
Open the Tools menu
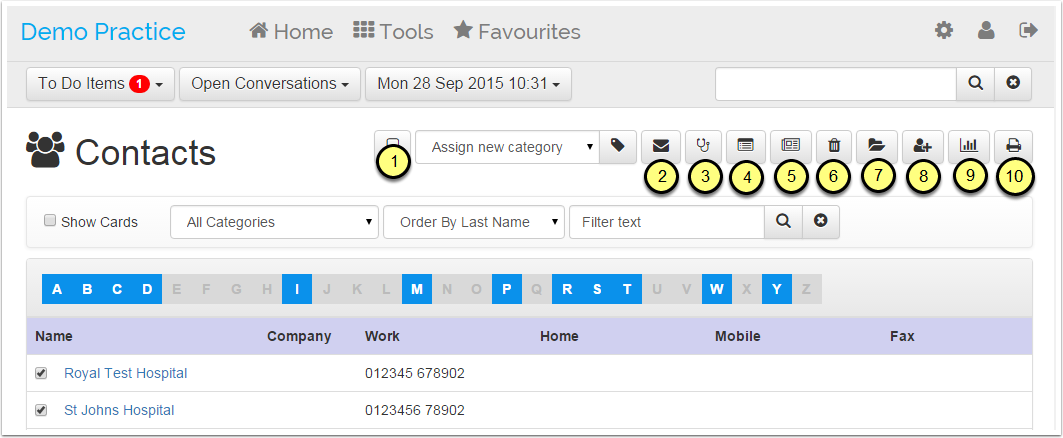tap(393, 32)
